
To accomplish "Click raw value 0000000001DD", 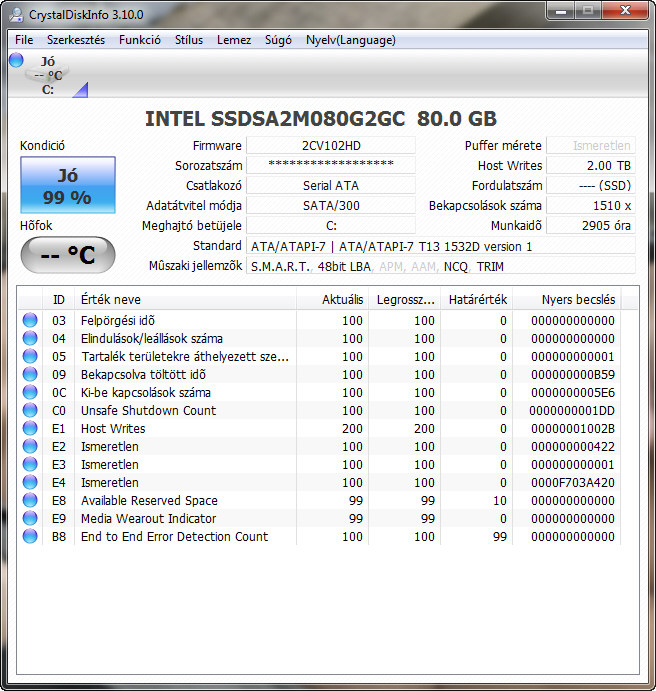I will (572, 411).
